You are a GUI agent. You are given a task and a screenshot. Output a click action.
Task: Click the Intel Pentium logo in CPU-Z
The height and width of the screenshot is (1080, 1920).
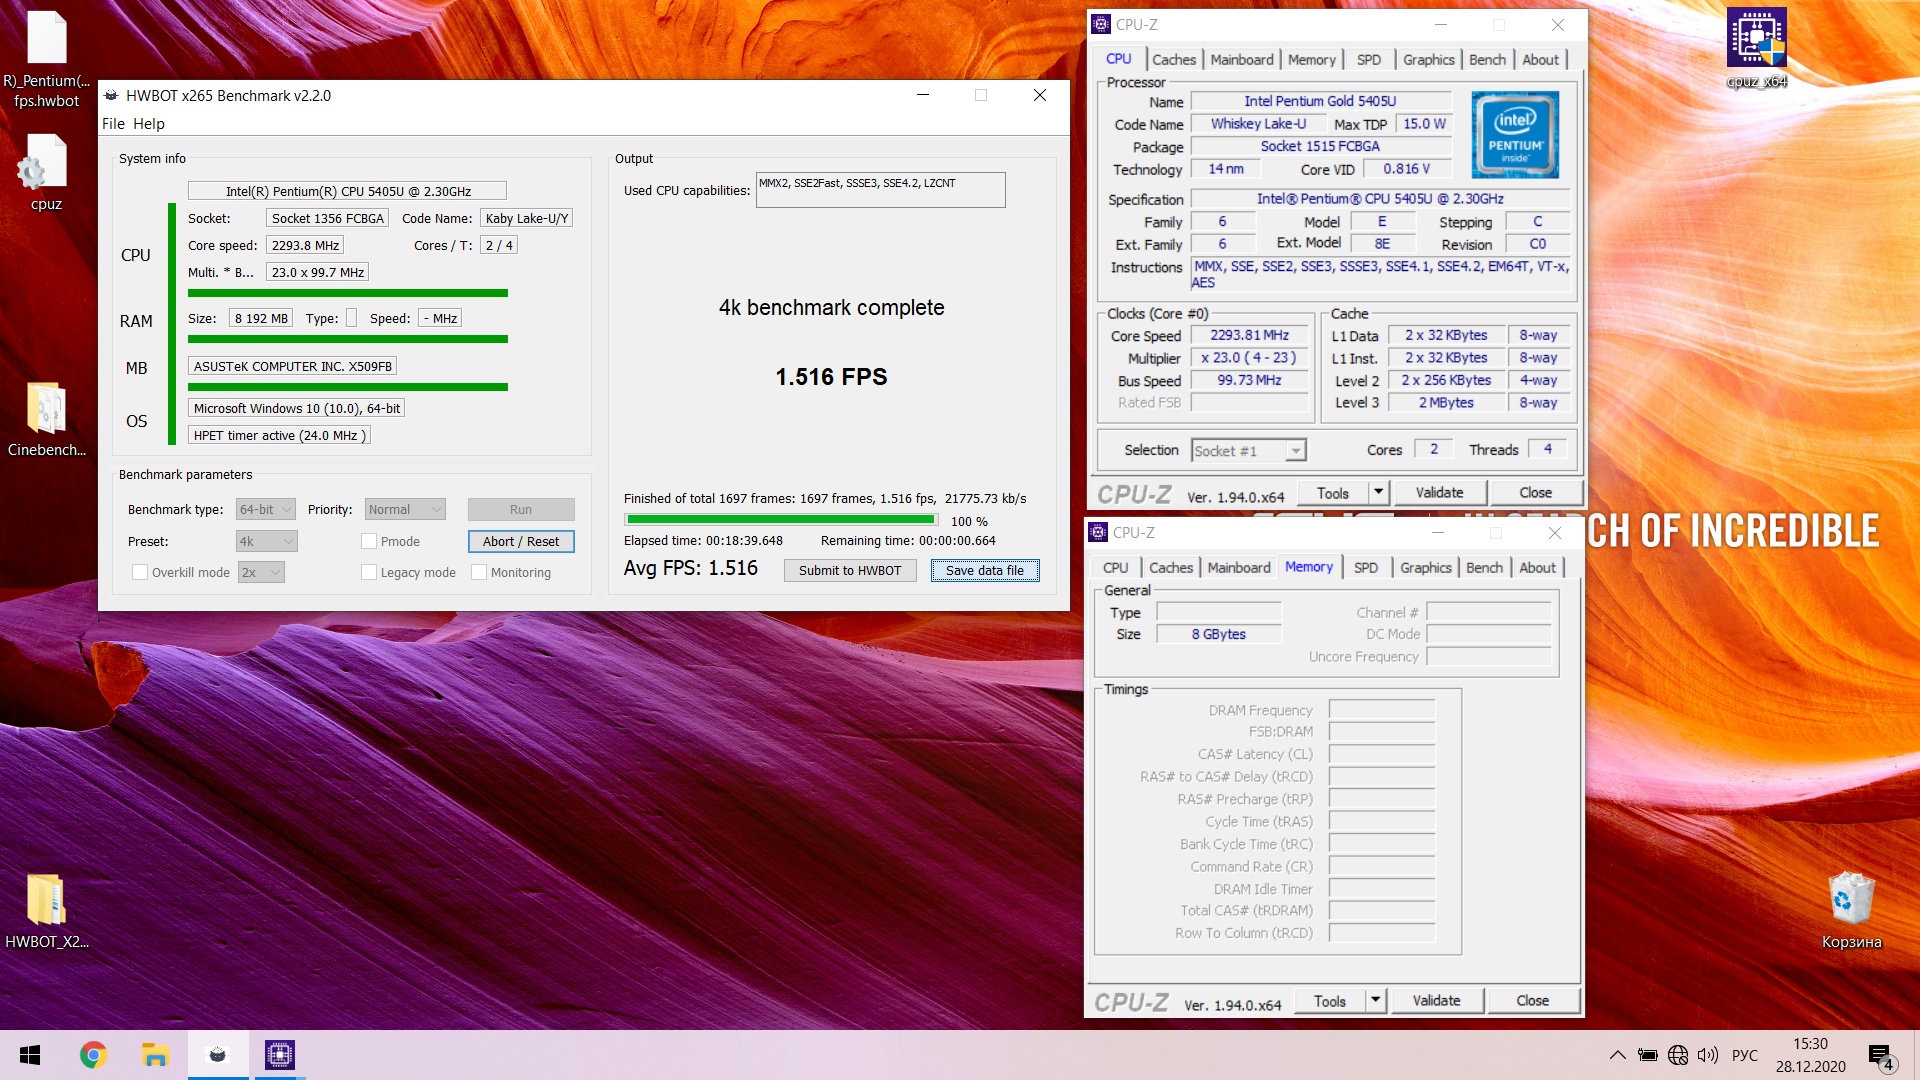pyautogui.click(x=1515, y=135)
